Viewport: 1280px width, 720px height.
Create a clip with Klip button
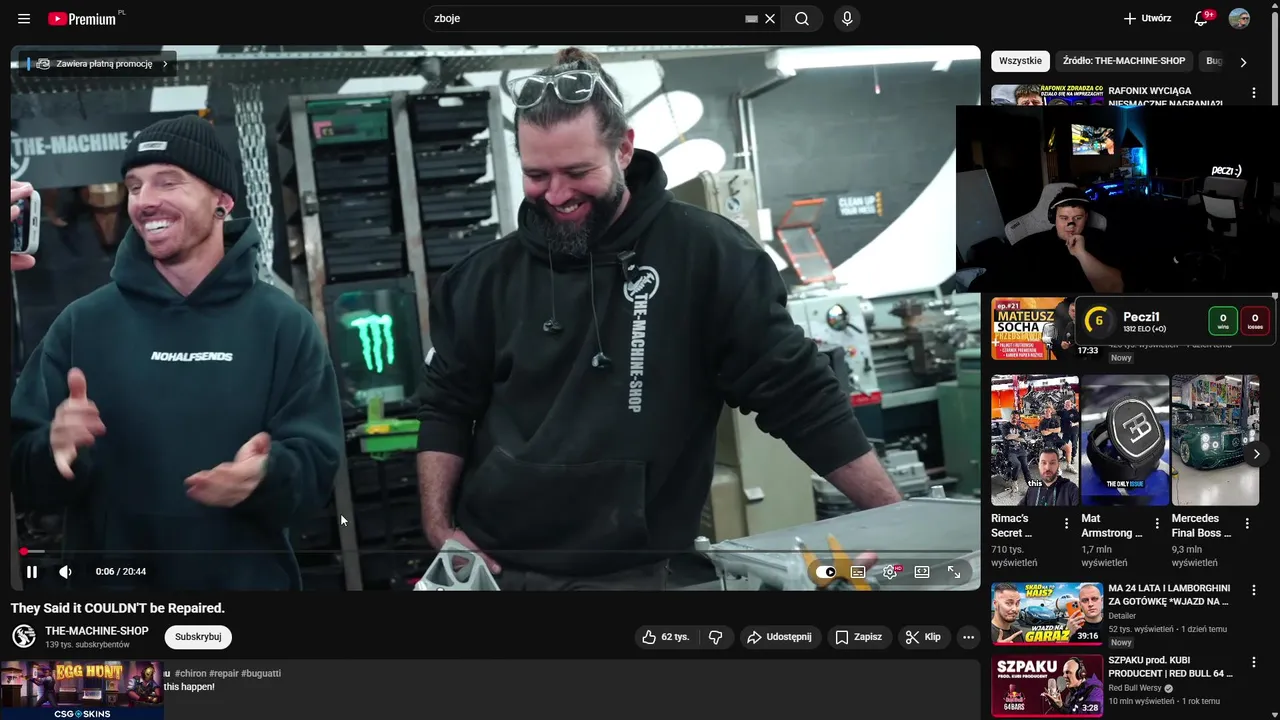coord(923,637)
